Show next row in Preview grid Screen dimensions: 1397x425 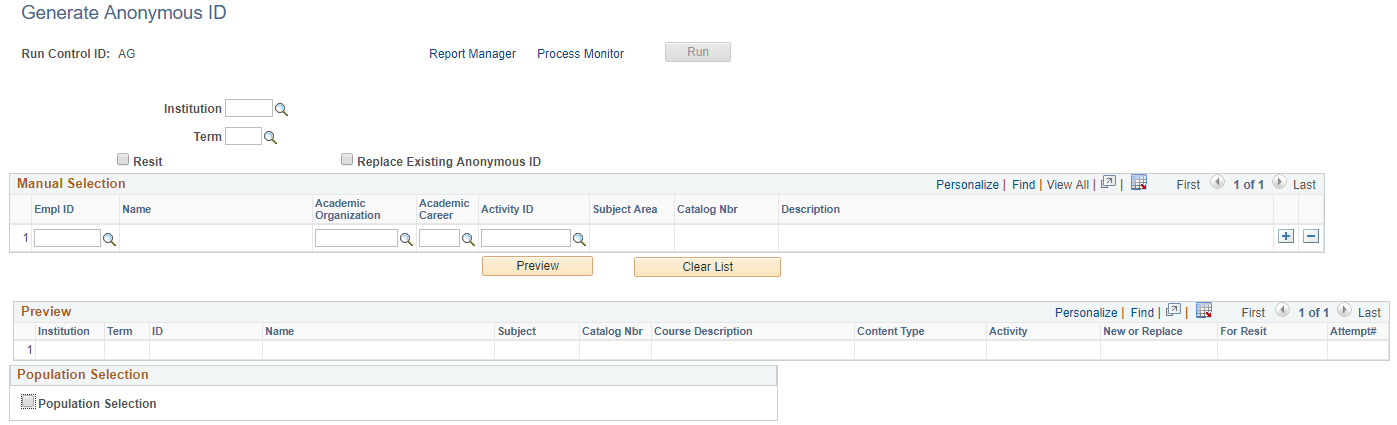(1344, 311)
